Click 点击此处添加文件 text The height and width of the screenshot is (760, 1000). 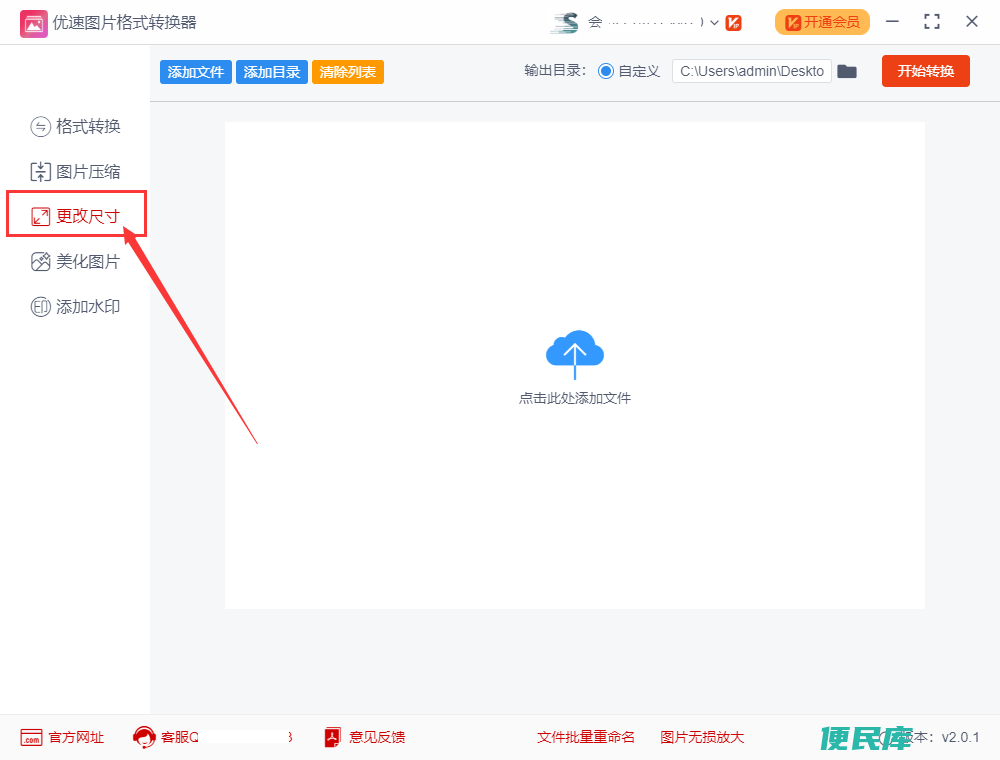(x=575, y=398)
